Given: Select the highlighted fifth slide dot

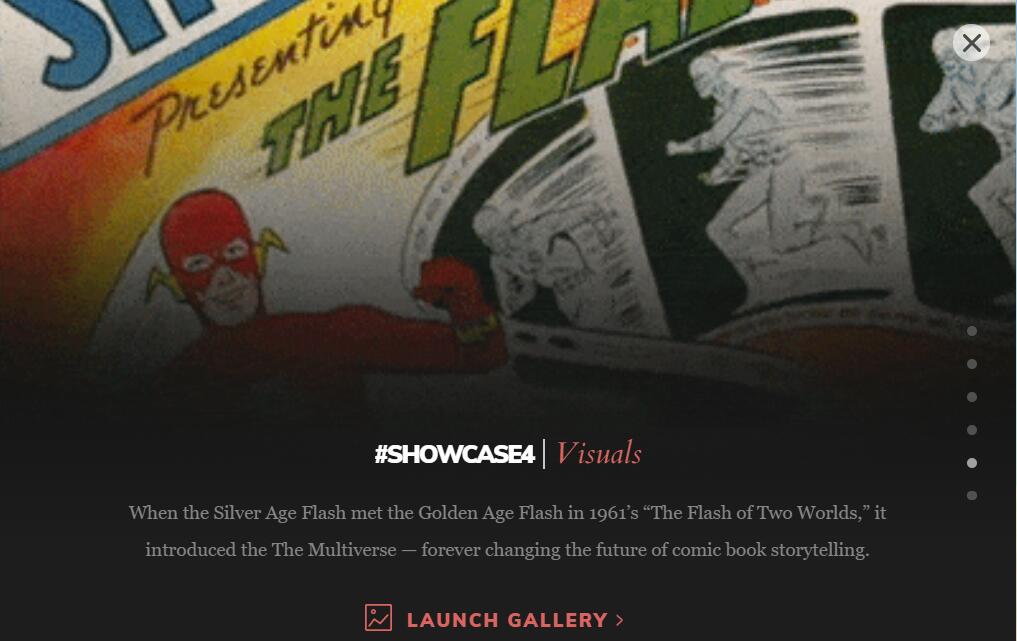Looking at the screenshot, I should (972, 463).
